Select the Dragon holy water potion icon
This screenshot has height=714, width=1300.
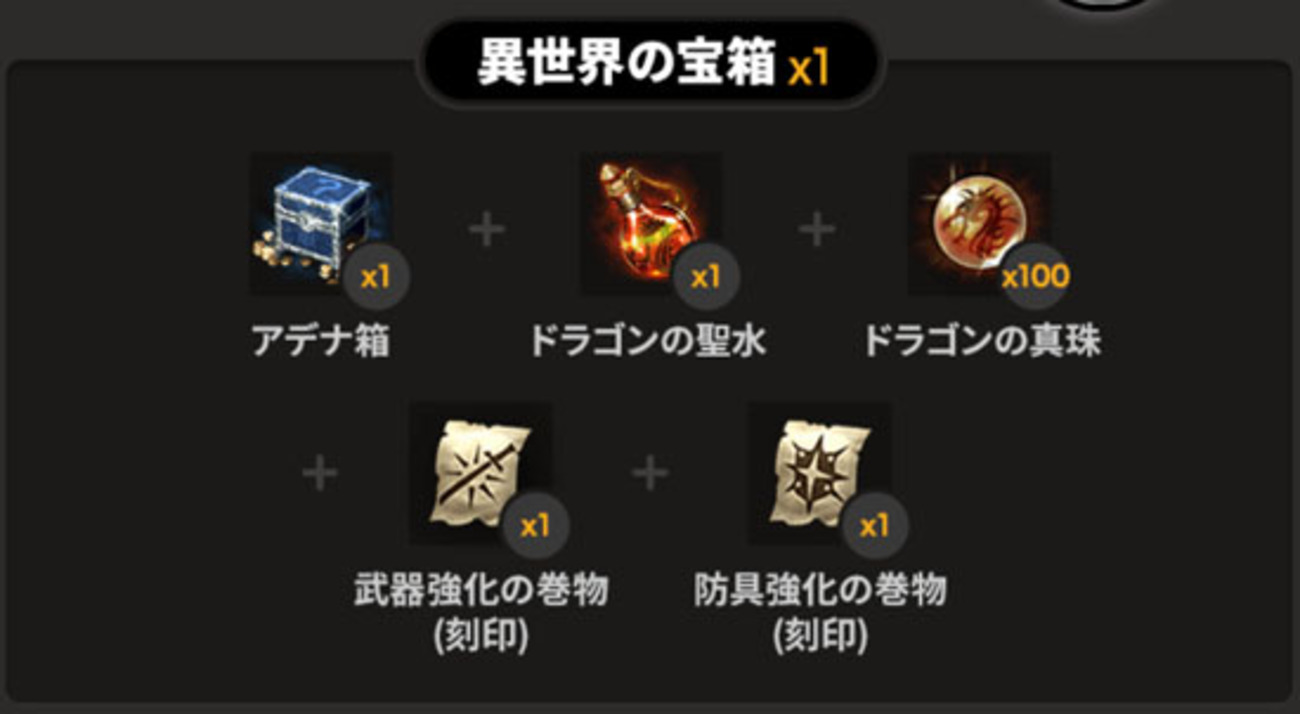650,224
